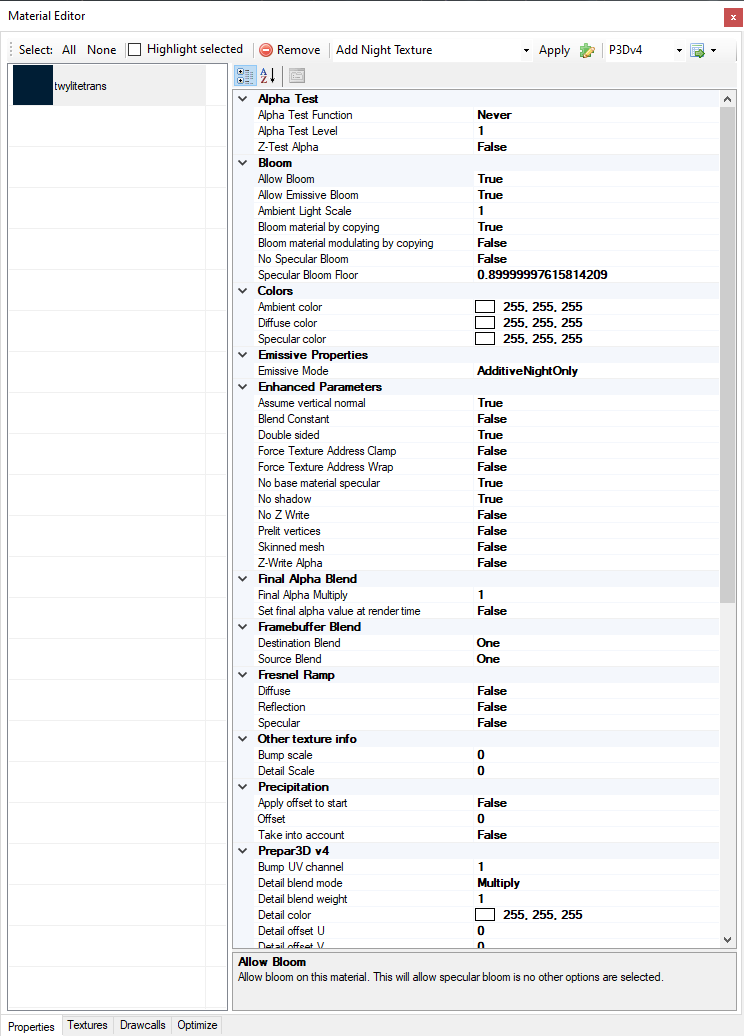Click the Apply button

(554, 50)
